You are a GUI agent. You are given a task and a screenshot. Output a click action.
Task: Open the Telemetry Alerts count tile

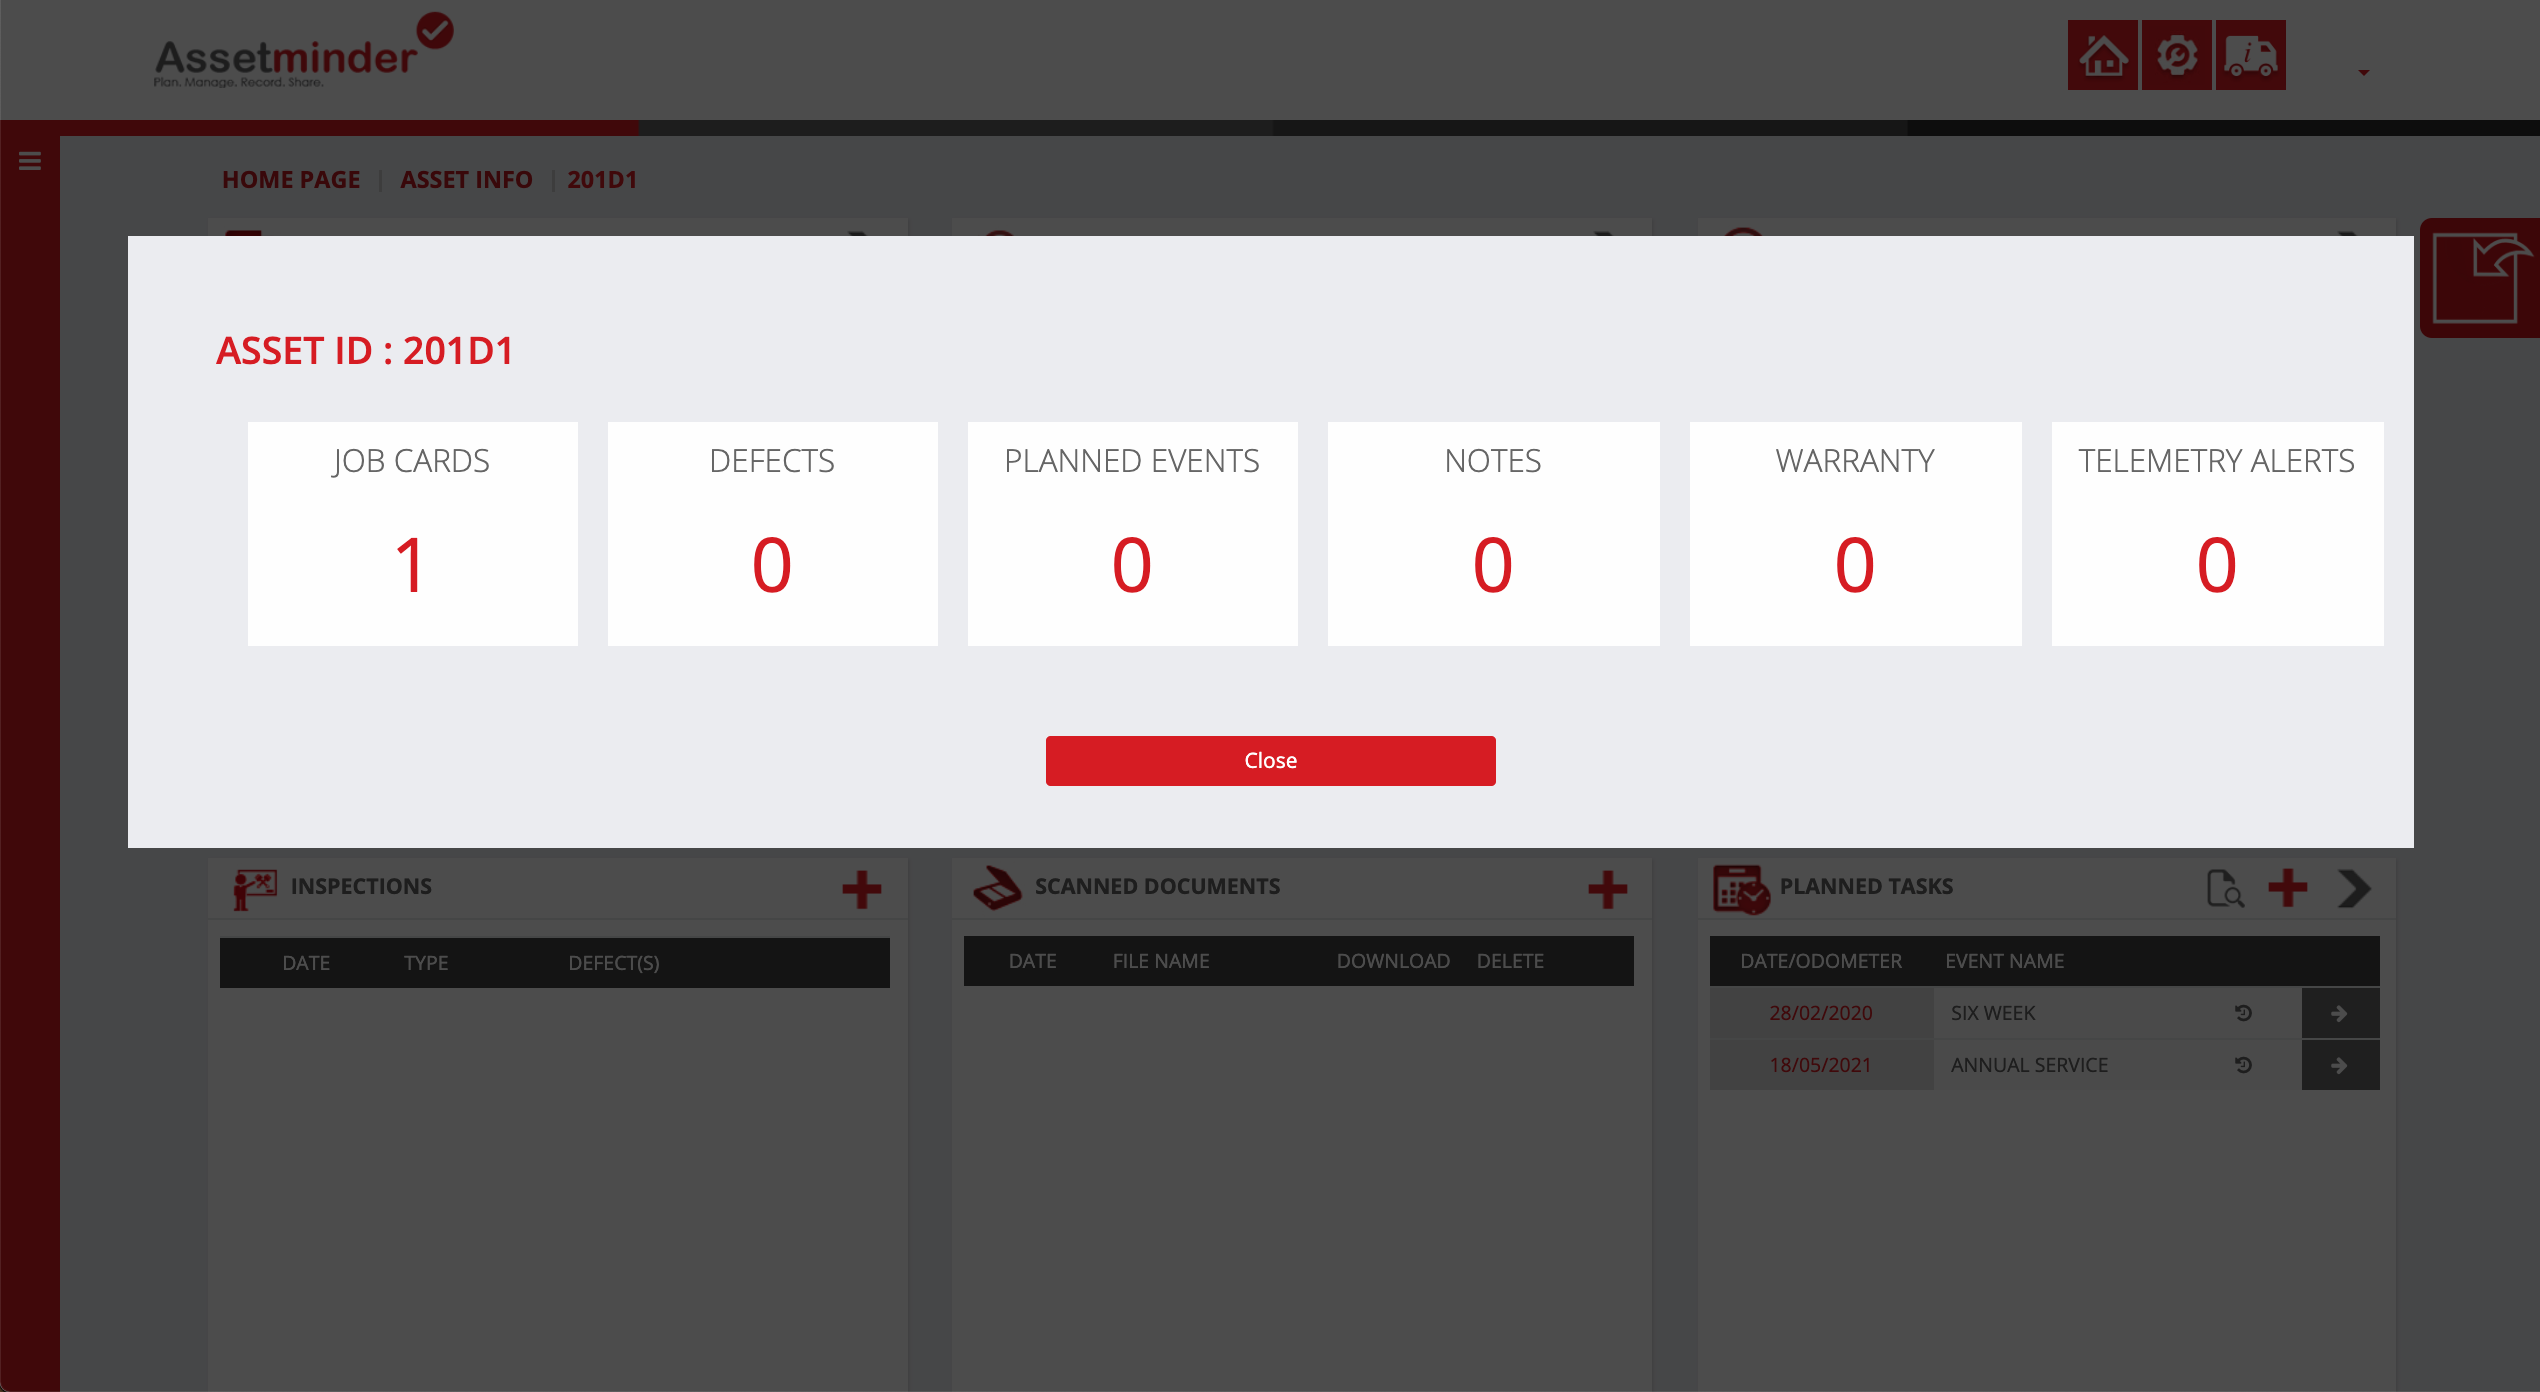coord(2217,534)
